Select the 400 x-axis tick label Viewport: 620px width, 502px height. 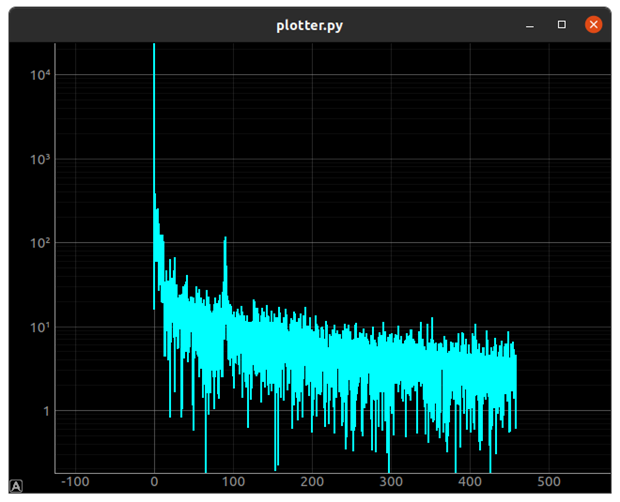pos(470,482)
